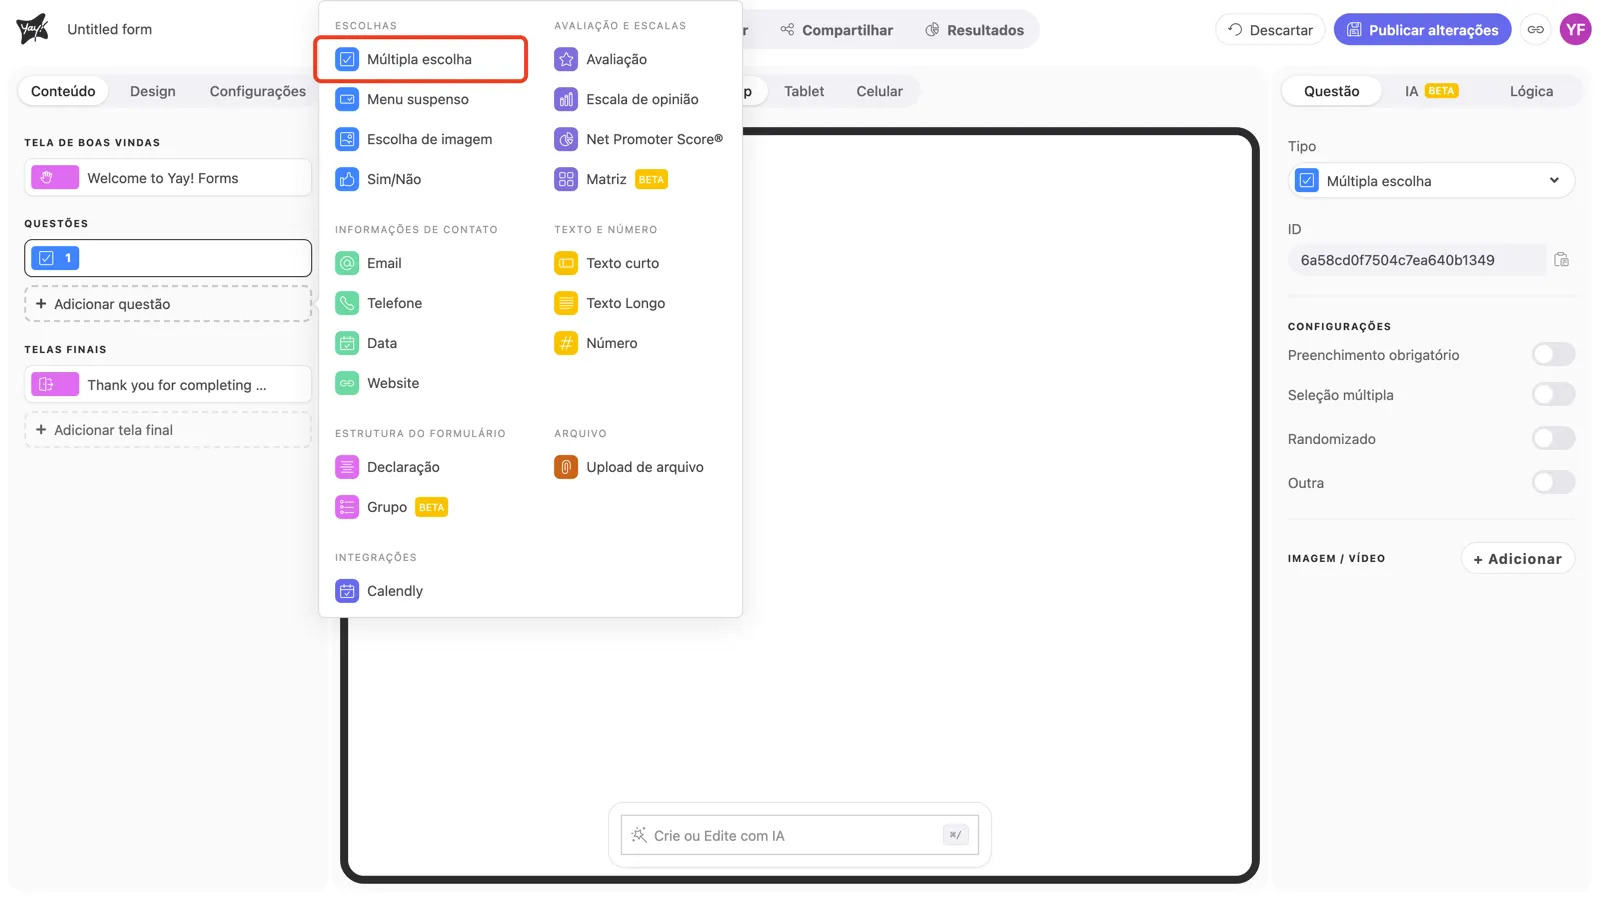Select the Net Promoter Score icon
This screenshot has width=1600, height=900.
click(566, 139)
